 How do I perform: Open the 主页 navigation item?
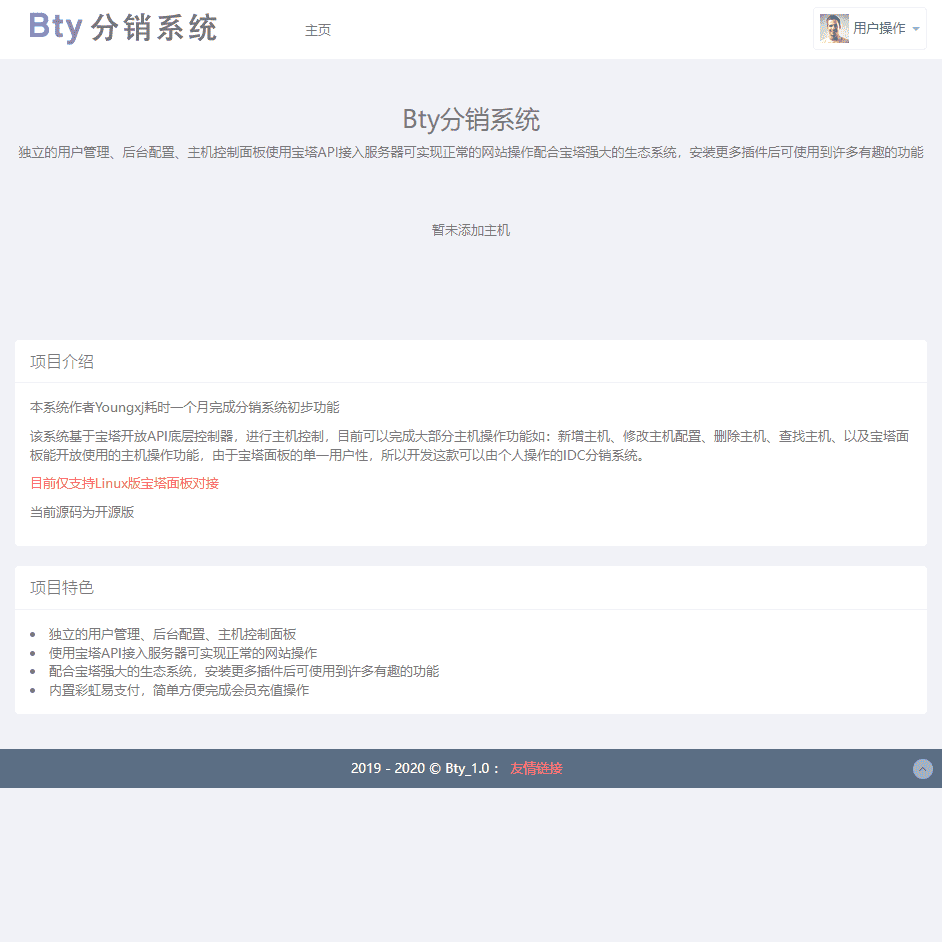tap(318, 30)
